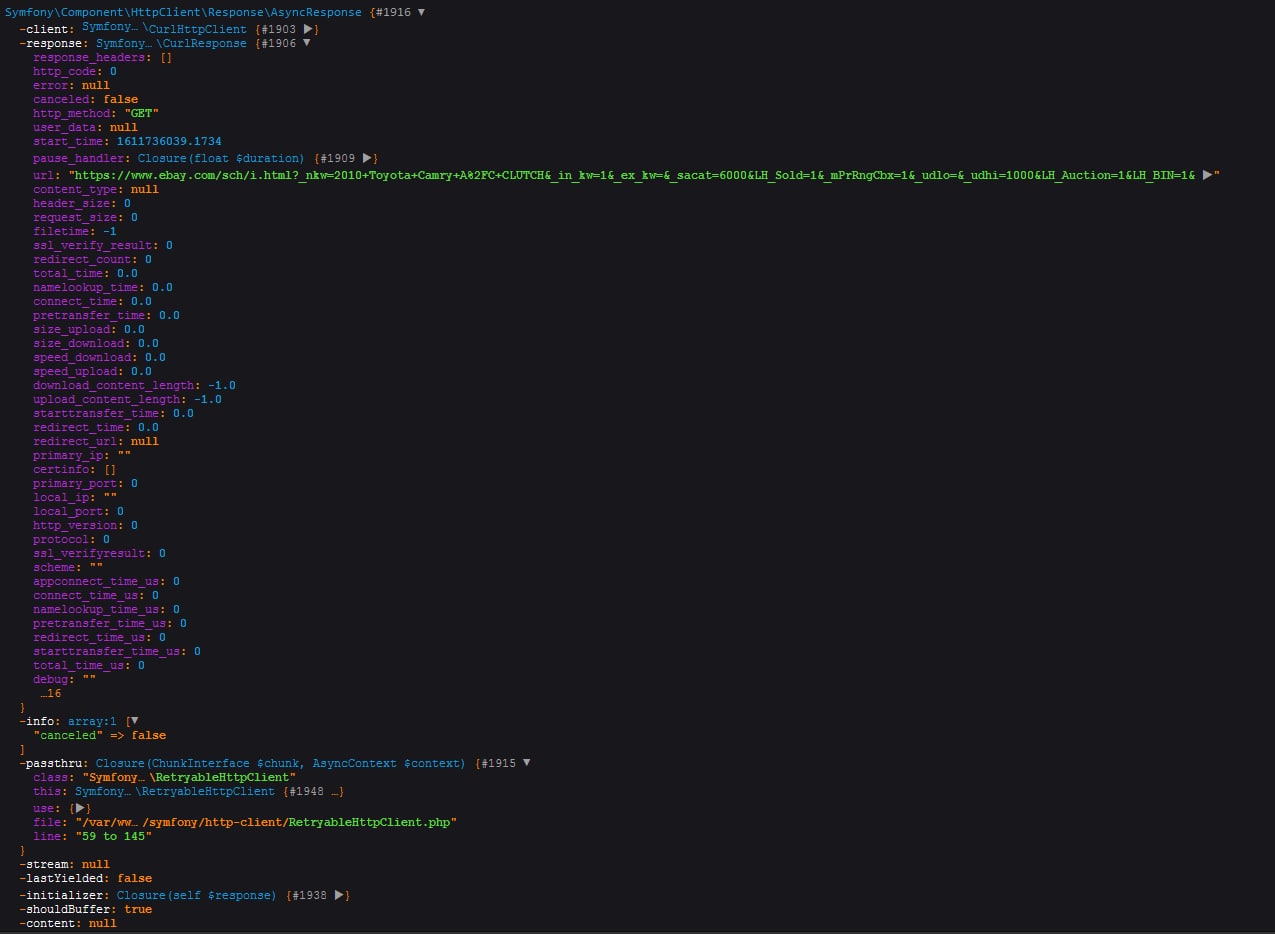Expand the truncated ebay url string
1275x934 pixels.
(1207, 175)
